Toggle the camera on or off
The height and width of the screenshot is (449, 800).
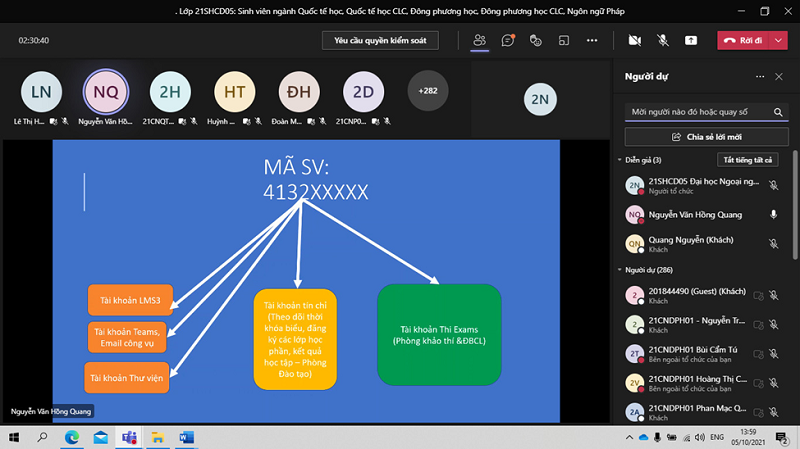[x=634, y=40]
